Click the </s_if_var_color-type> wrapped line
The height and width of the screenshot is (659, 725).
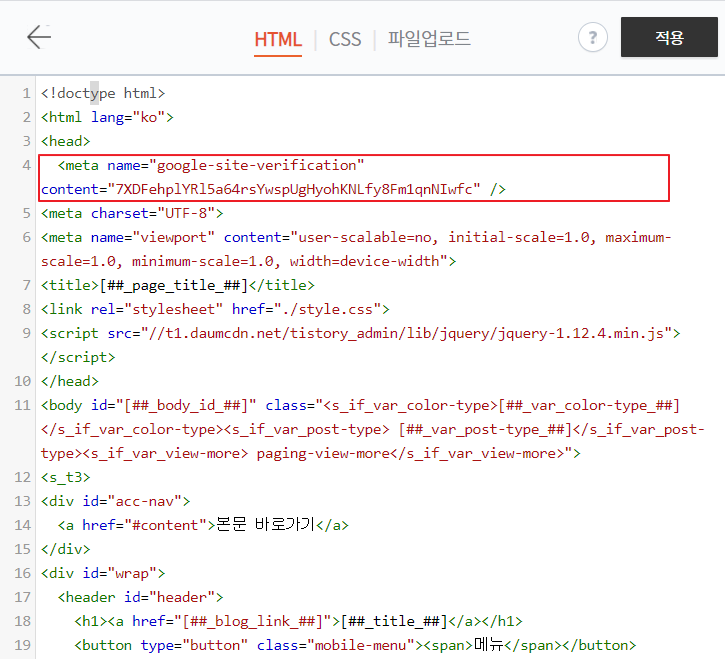(x=372, y=430)
